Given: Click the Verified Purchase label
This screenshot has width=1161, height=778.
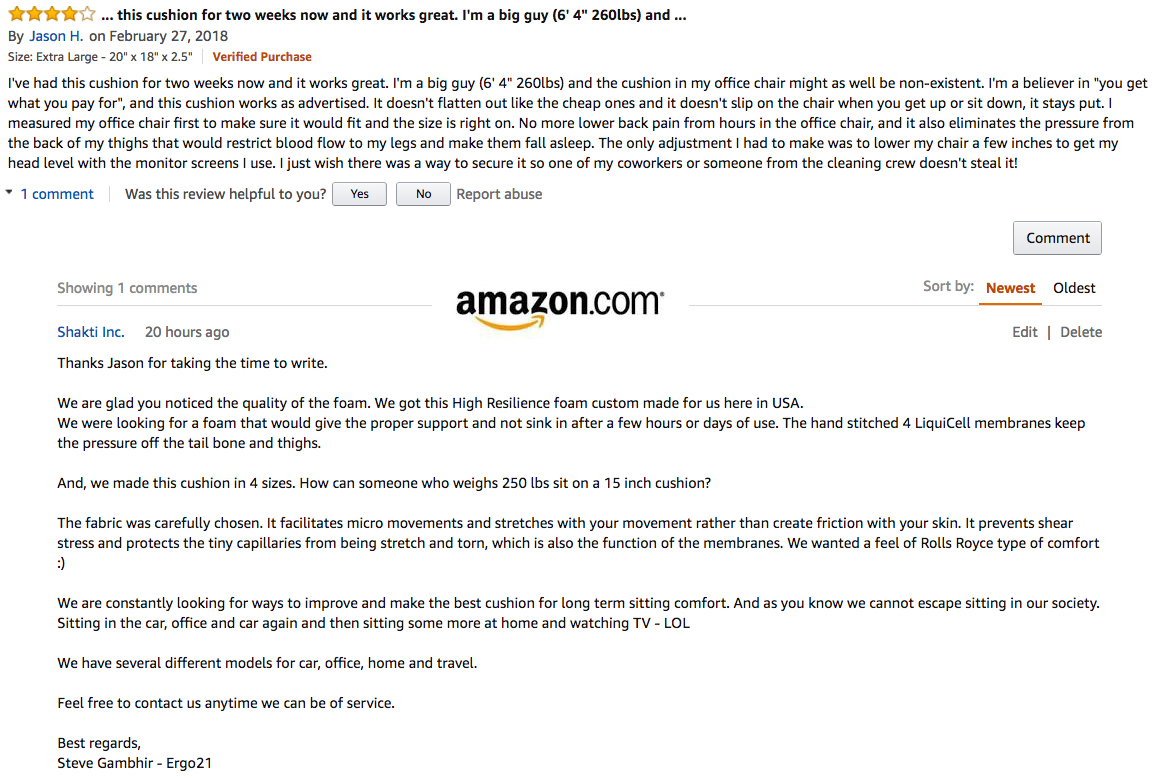Looking at the screenshot, I should click(x=262, y=57).
